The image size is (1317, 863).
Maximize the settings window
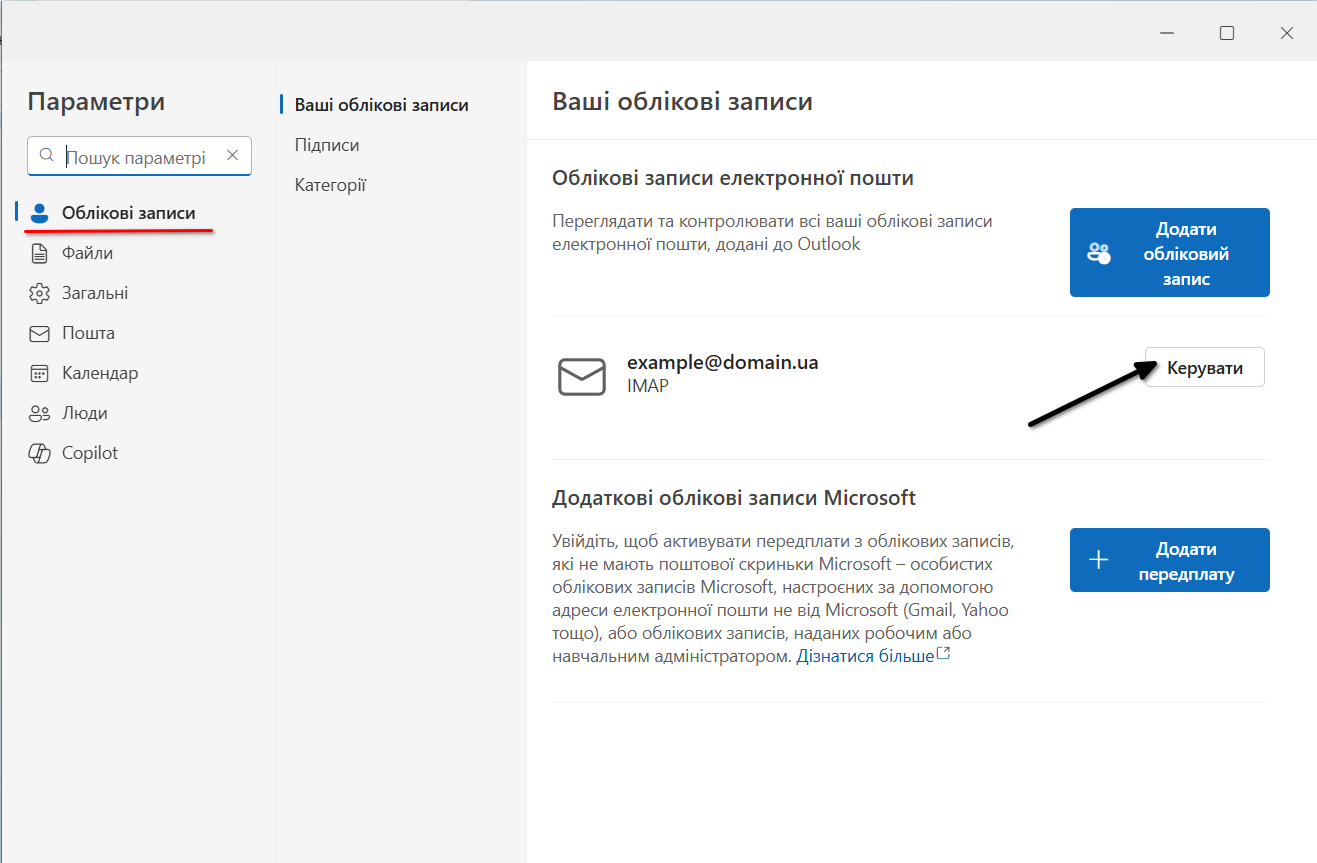coord(1227,33)
